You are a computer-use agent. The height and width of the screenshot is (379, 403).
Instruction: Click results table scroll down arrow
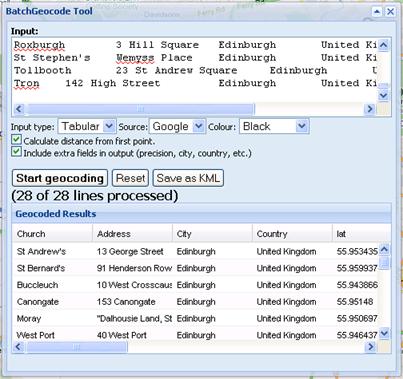tap(384, 333)
